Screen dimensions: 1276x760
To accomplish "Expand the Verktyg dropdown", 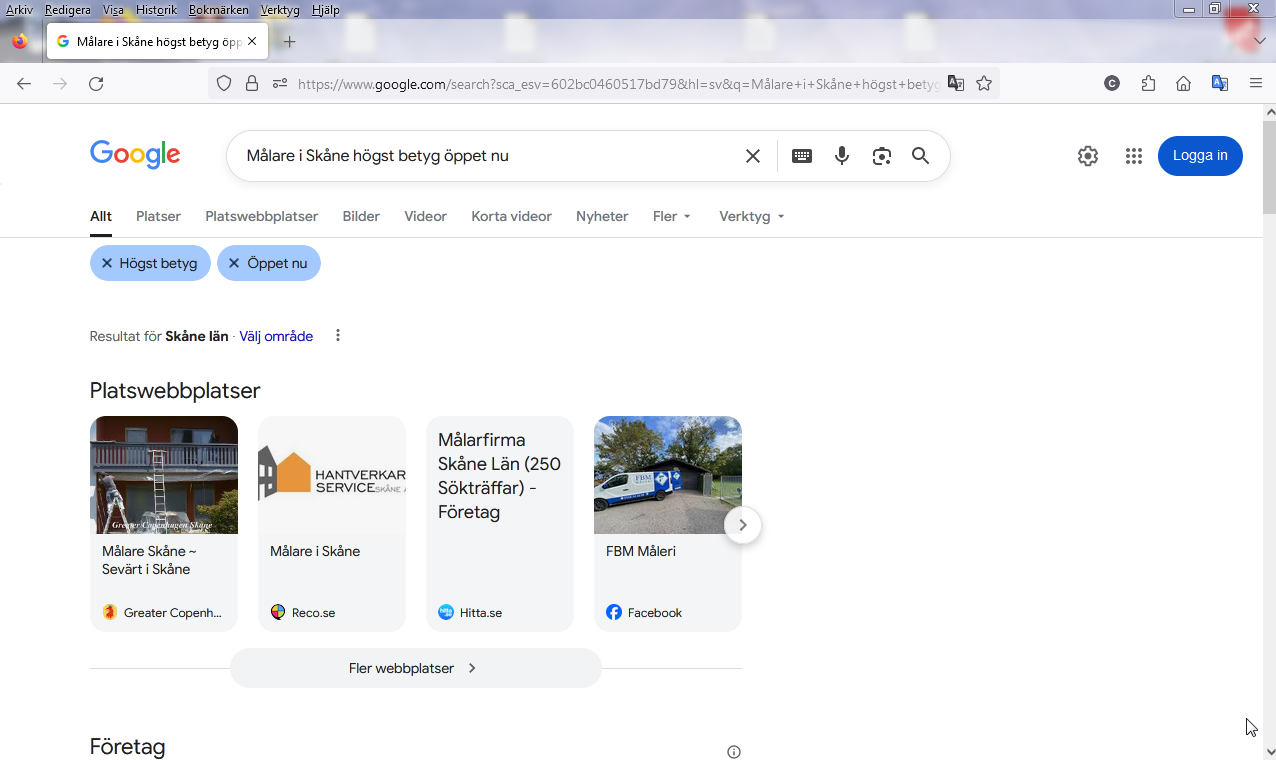I will [751, 216].
